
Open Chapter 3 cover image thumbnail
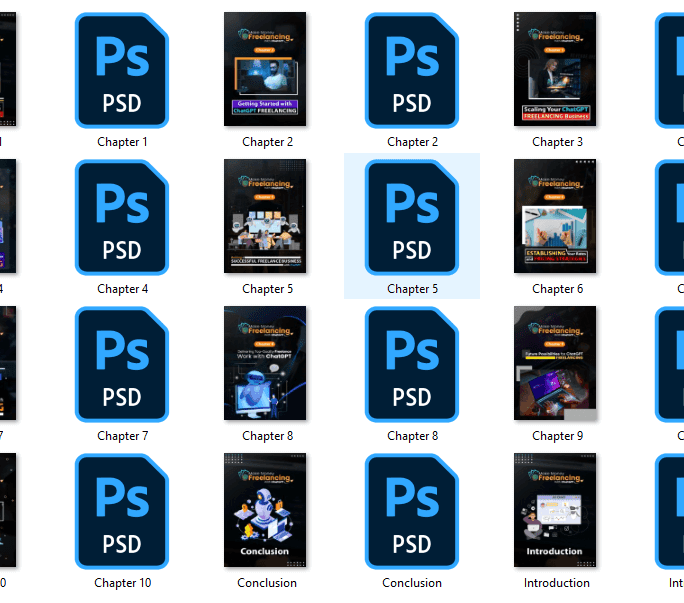click(555, 69)
